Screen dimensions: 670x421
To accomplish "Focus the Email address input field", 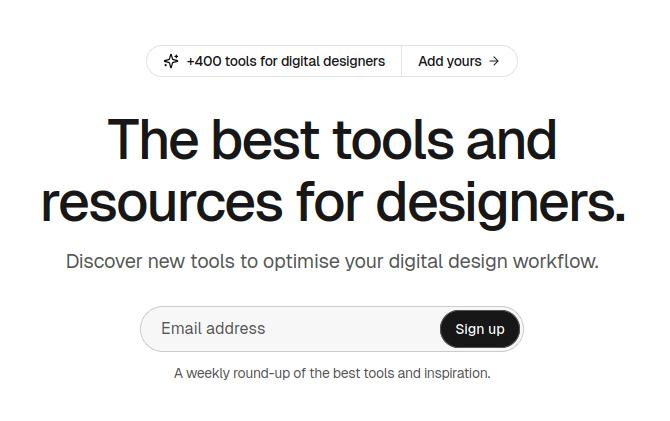I will pos(290,329).
